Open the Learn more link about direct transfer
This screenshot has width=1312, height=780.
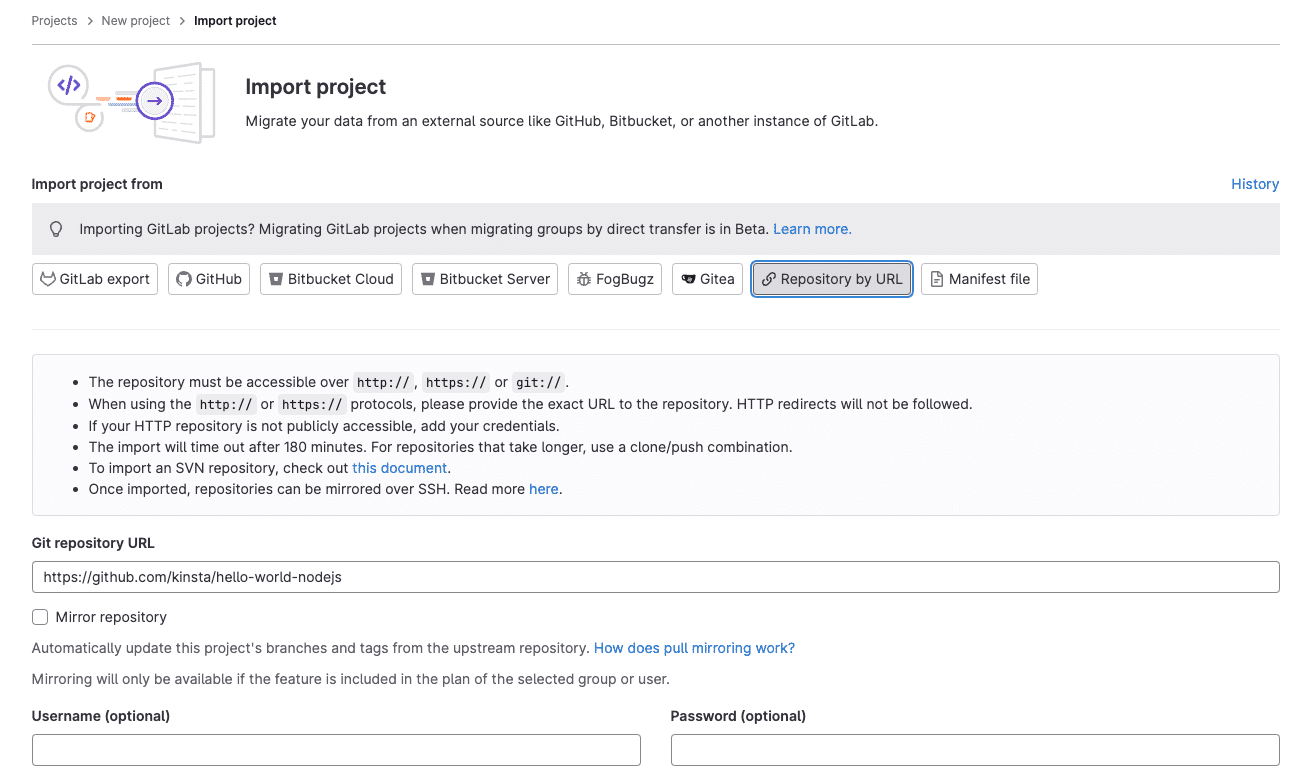pos(811,229)
